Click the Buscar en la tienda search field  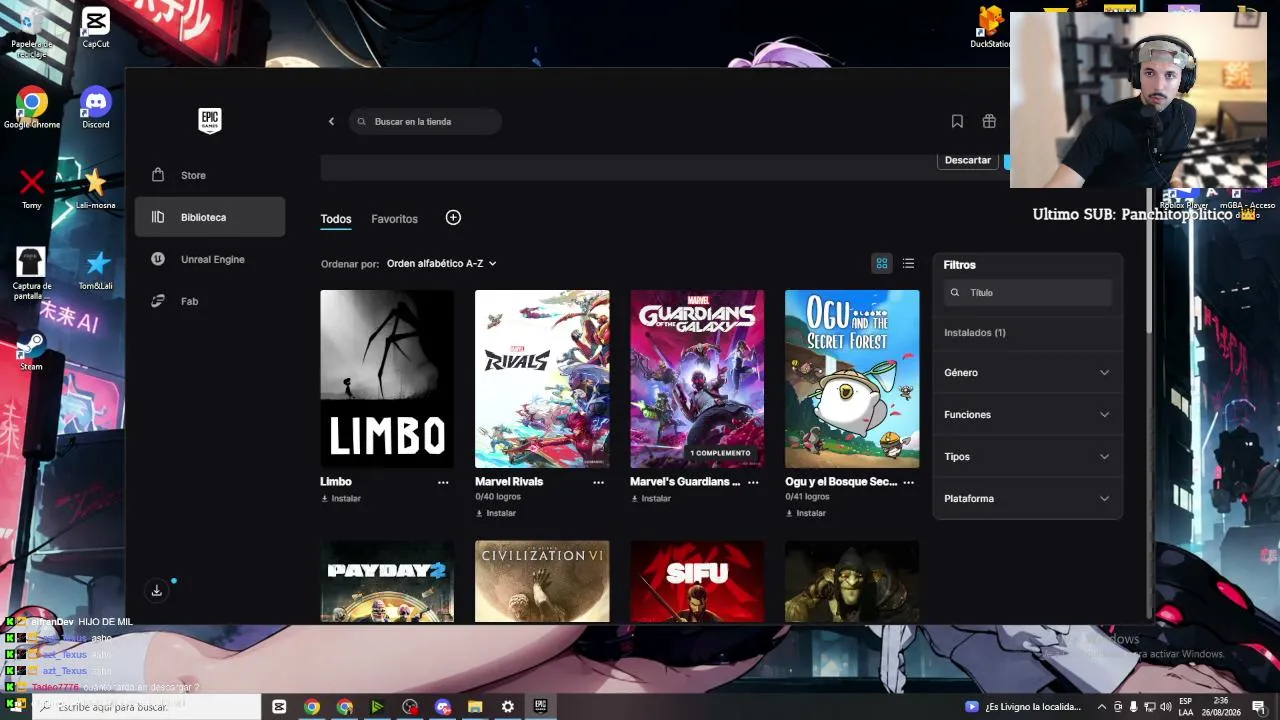click(426, 122)
